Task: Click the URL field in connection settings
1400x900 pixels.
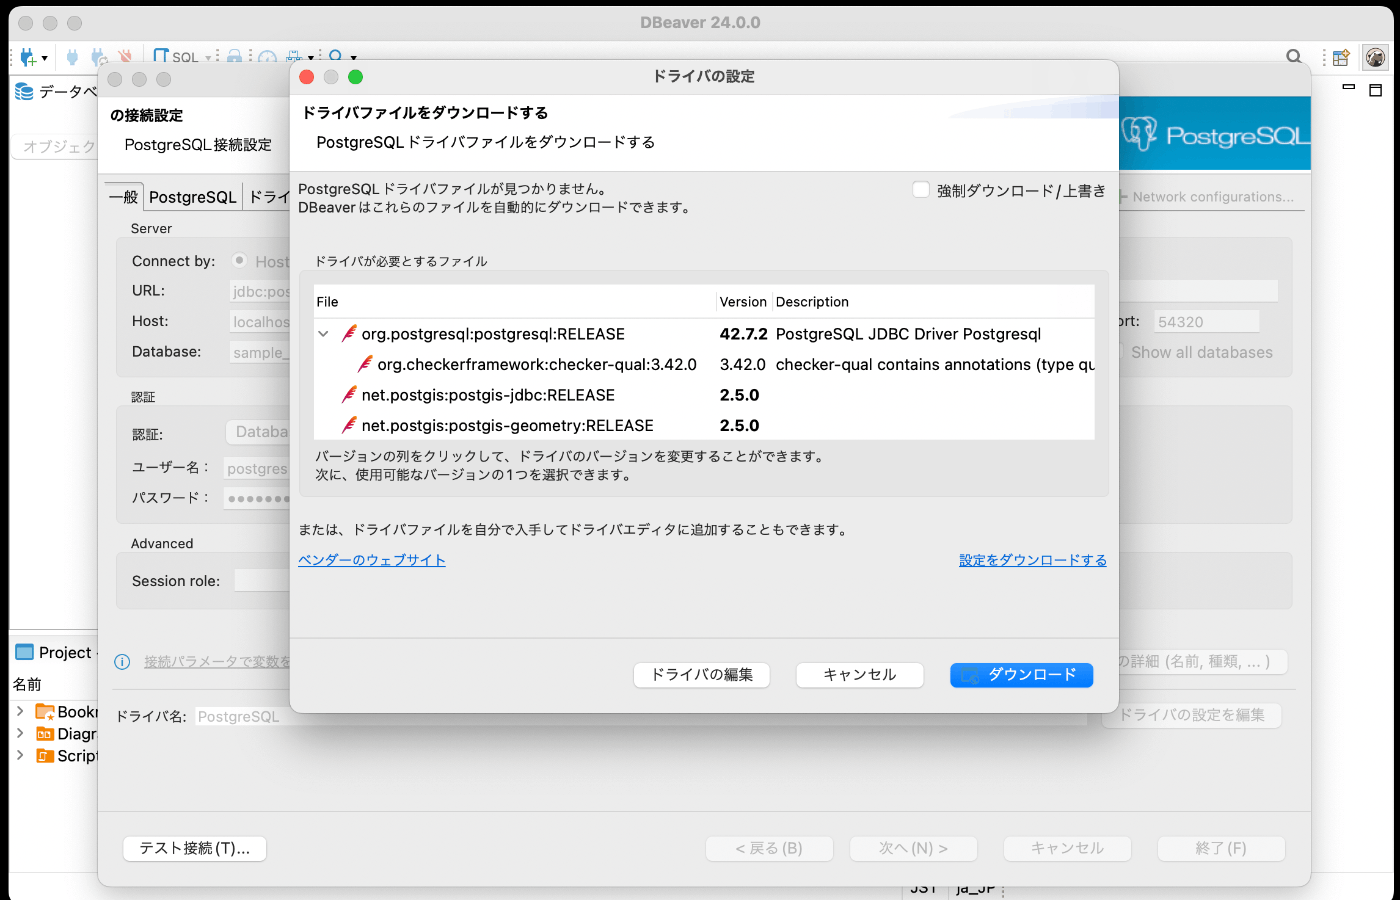Action: pos(260,291)
